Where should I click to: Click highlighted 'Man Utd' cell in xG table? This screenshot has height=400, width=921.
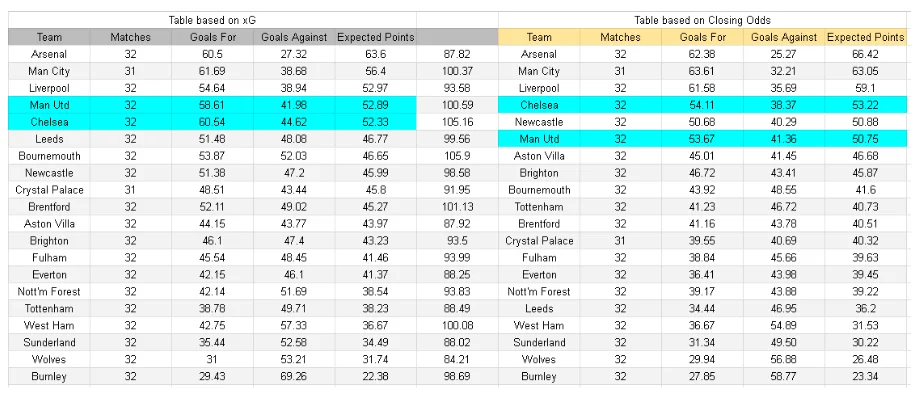click(49, 105)
